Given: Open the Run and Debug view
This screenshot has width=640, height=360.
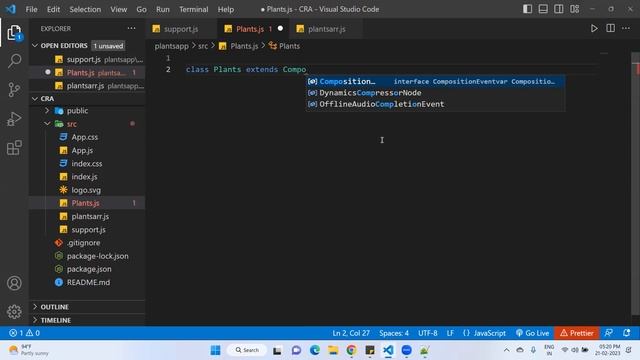Looking at the screenshot, I should coord(14,119).
